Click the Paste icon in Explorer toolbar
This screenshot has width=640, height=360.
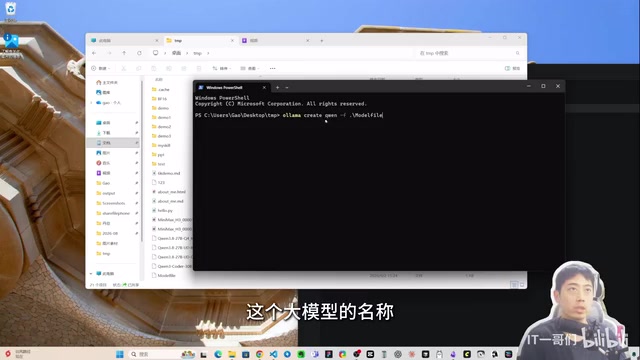pyautogui.click(x=153, y=69)
